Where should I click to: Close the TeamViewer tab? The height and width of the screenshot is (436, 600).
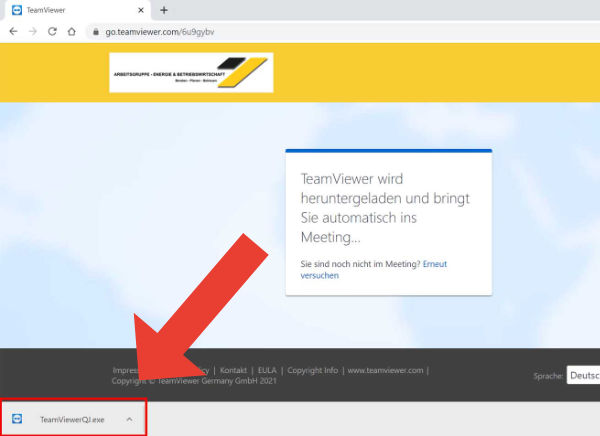pyautogui.click(x=141, y=10)
